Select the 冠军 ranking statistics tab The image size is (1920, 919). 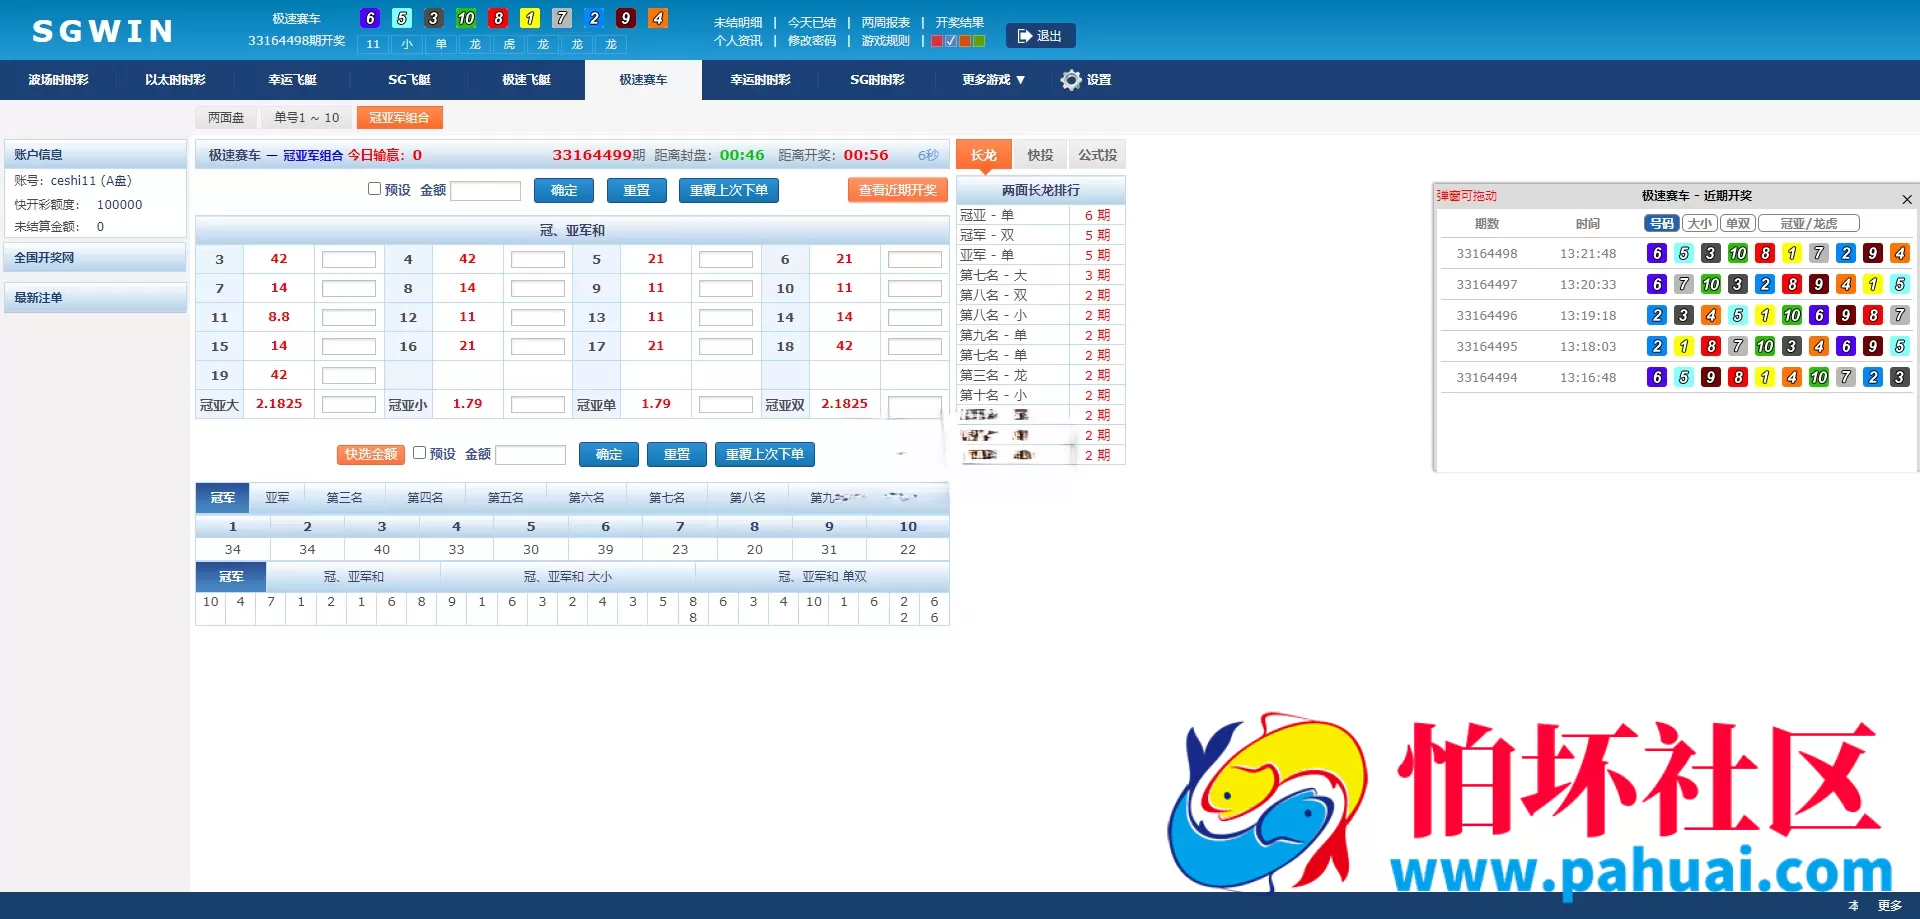coord(223,497)
